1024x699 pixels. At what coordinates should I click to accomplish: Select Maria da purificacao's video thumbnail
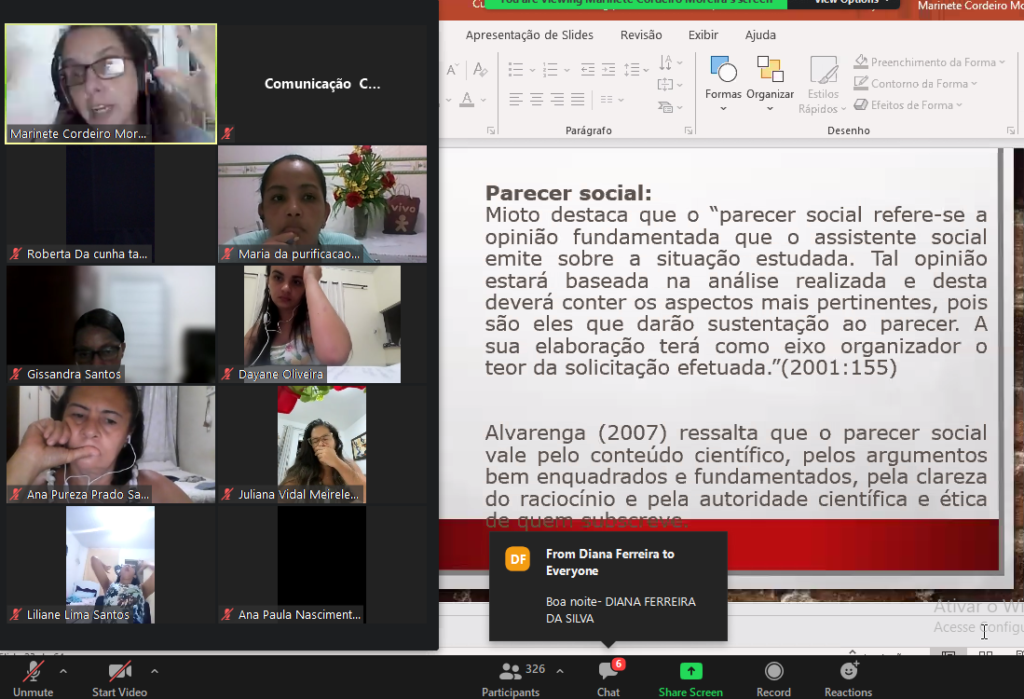[323, 204]
